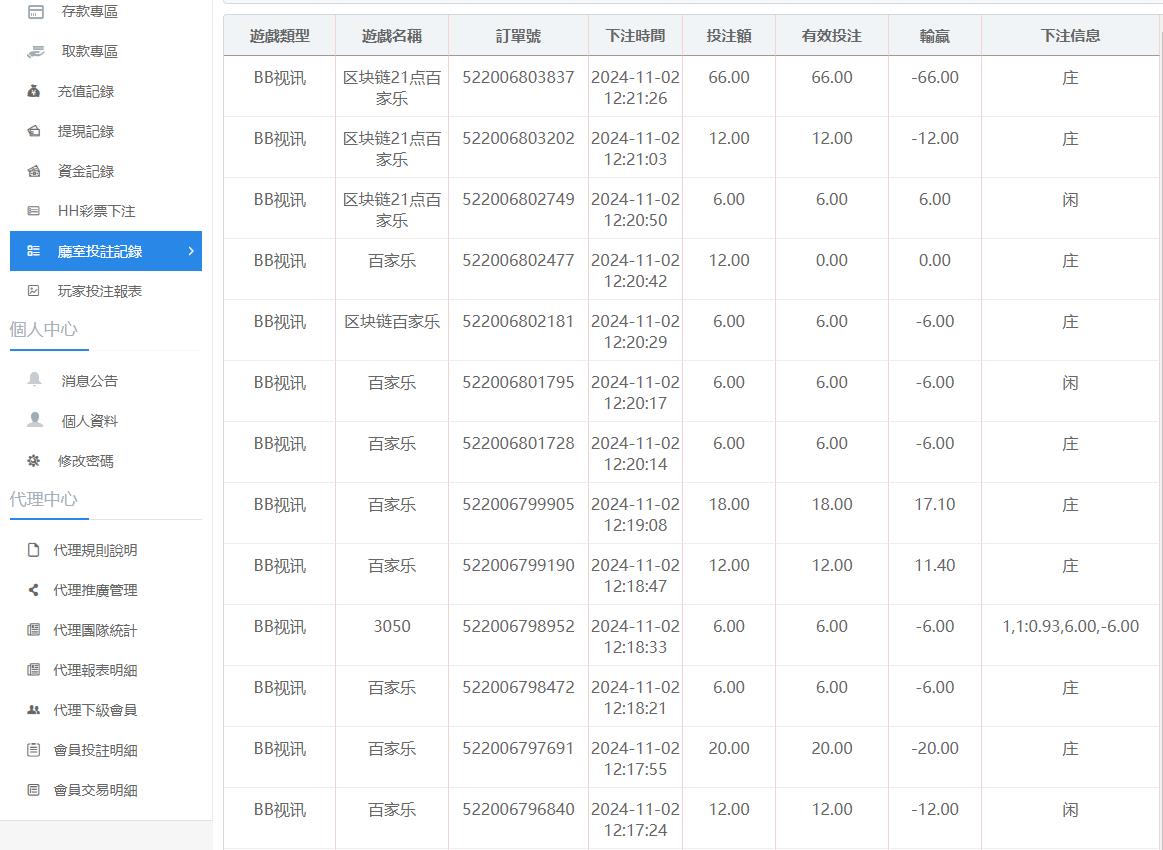Screen dimensions: 1163x850
Task: Open the 資金記錄 menu item
Action: coord(86,171)
